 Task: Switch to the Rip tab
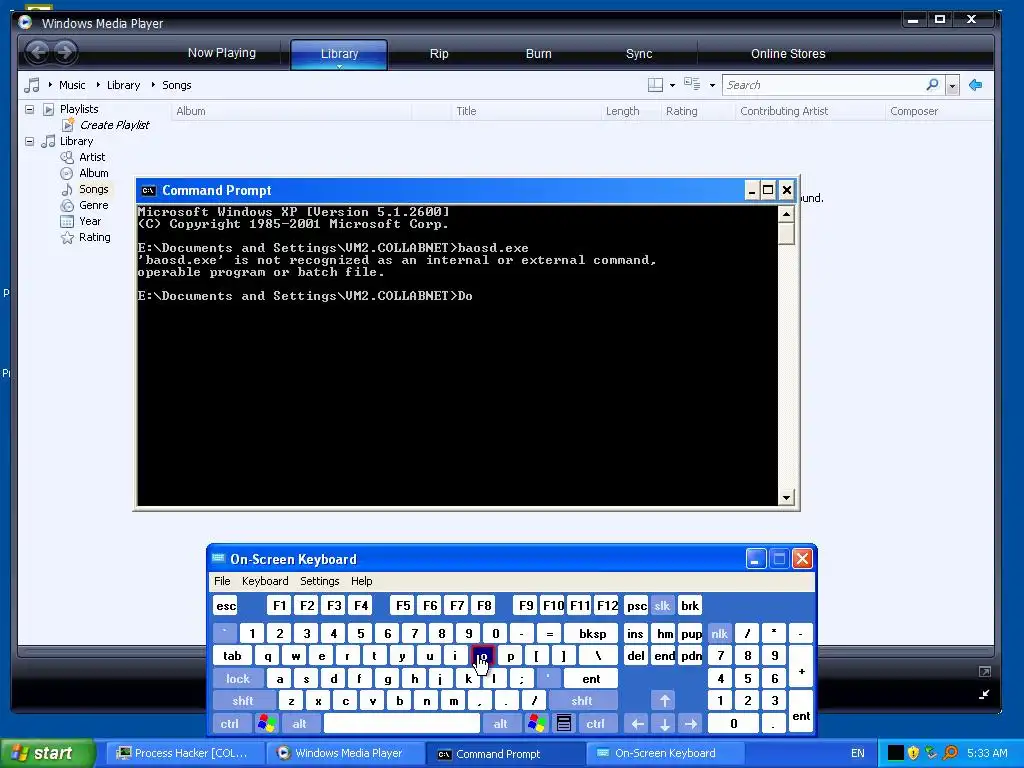tap(439, 54)
